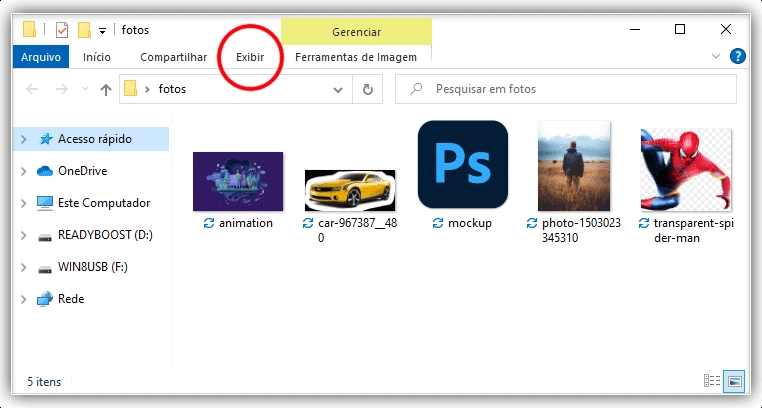The image size is (762, 408).
Task: Minimize the fotos window
Action: 635,30
